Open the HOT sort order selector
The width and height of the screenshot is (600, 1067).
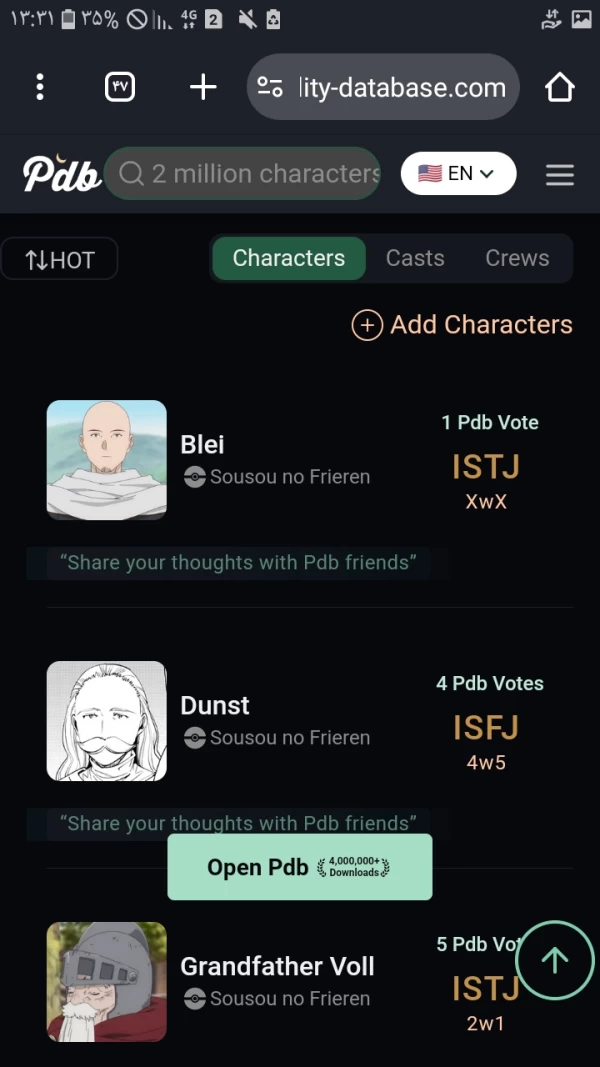tap(60, 260)
